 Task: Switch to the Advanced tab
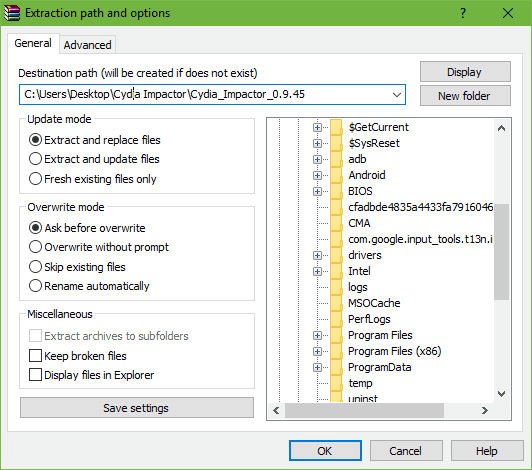coord(88,45)
